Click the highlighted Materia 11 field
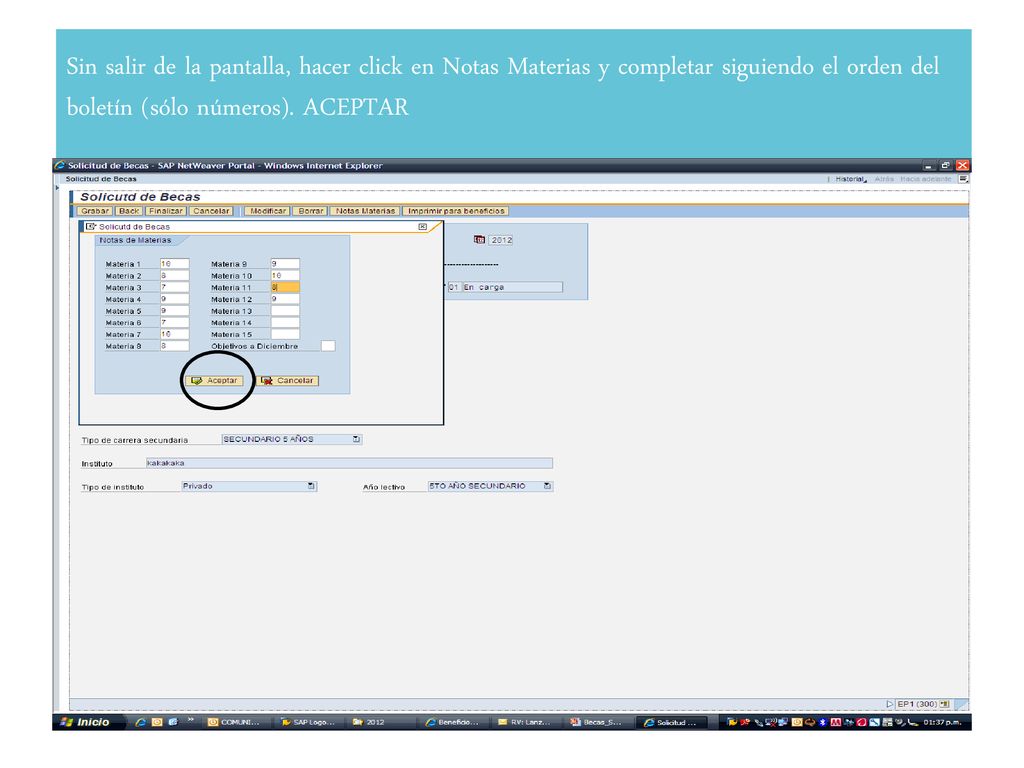Screen dimensions: 1024x768 click(x=285, y=287)
